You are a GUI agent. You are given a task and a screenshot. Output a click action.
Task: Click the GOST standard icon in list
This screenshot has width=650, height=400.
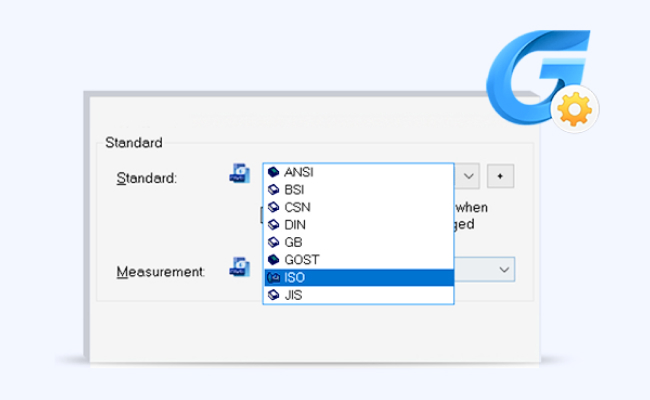273,259
